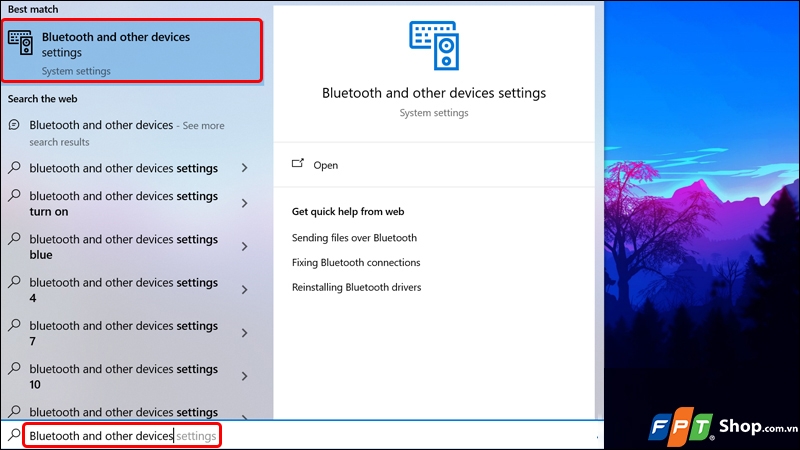Click the 'Search the web' section header
The width and height of the screenshot is (800, 450).
[42, 99]
